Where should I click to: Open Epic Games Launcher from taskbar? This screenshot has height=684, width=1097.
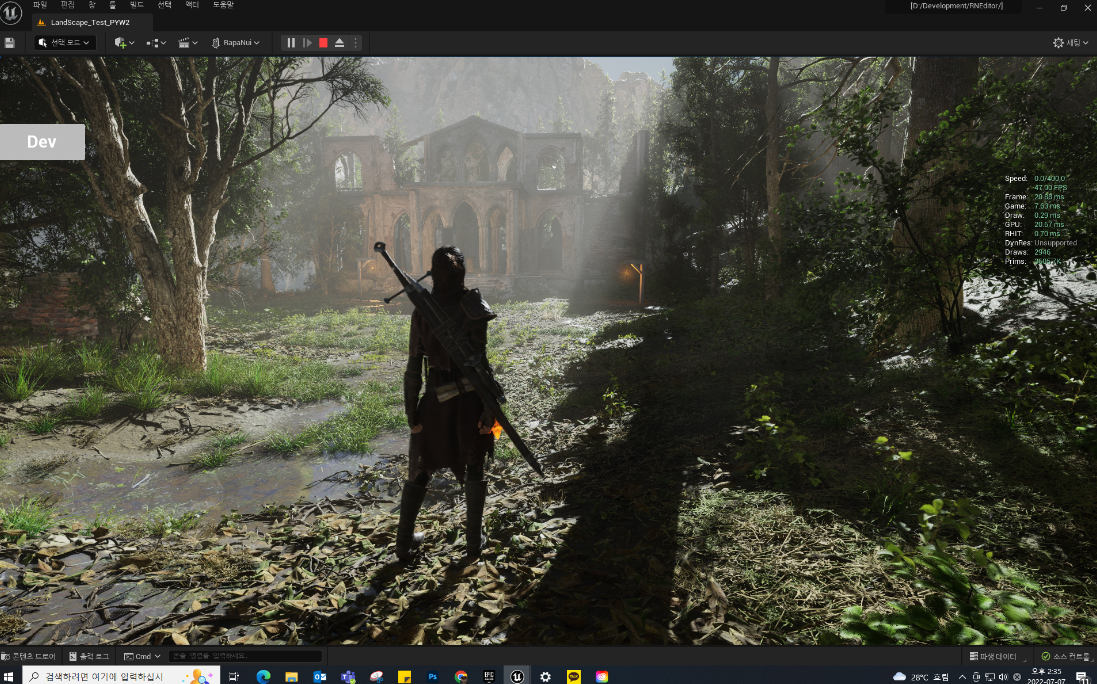click(489, 676)
